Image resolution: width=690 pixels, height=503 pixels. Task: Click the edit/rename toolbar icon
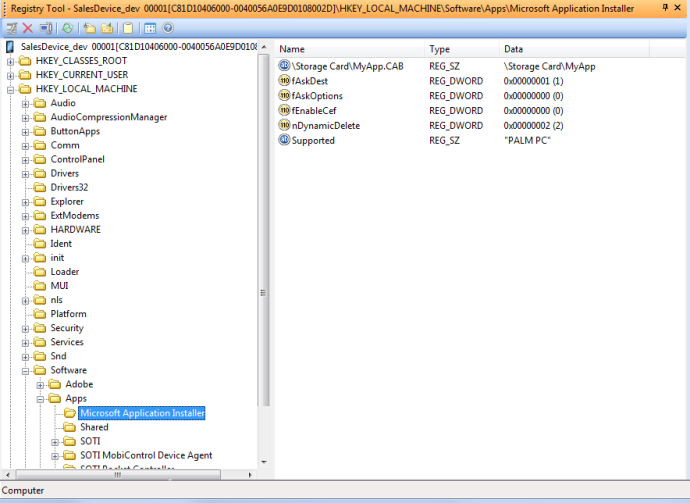click(11, 29)
